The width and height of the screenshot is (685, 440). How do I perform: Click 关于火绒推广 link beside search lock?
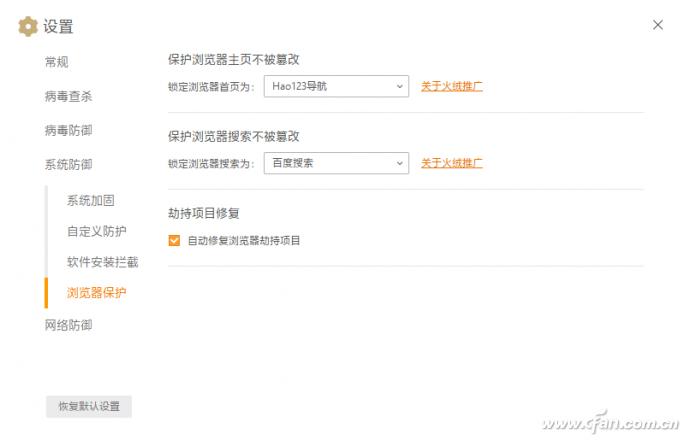452,163
